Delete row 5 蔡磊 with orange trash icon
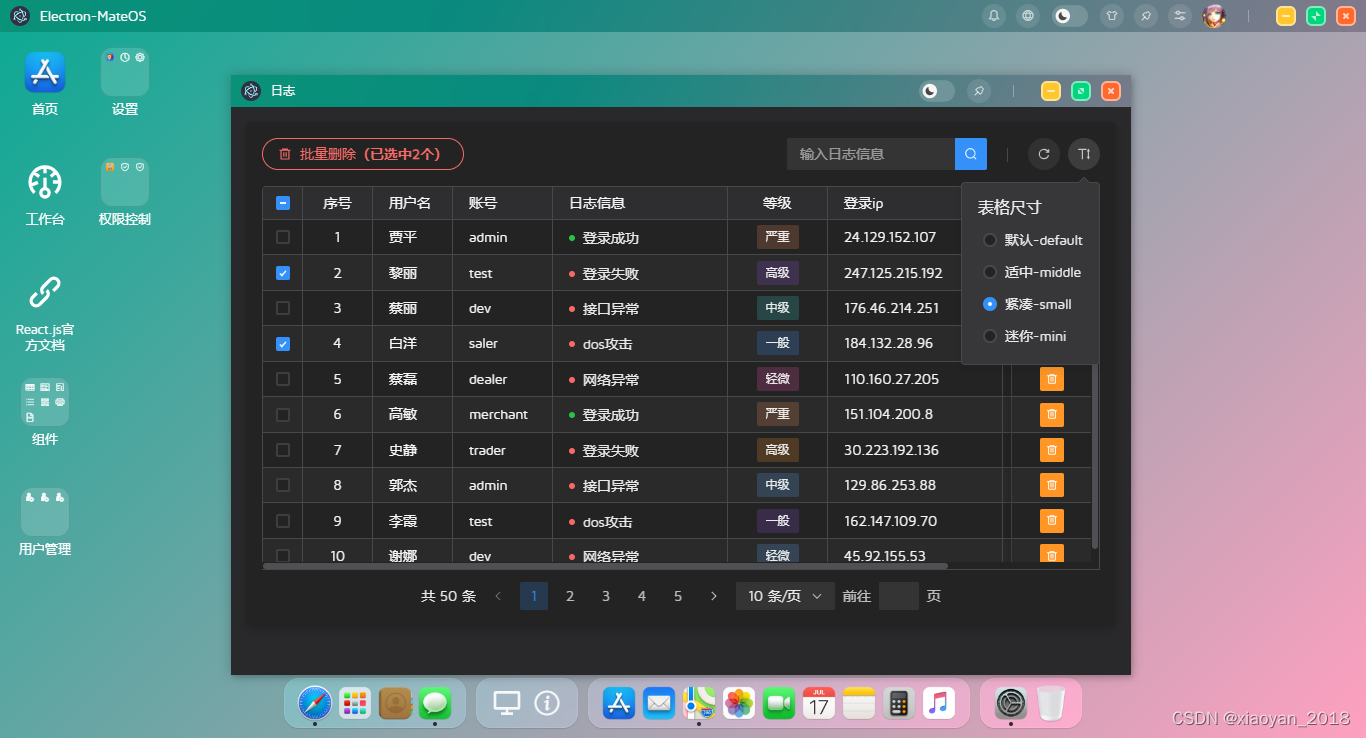The width and height of the screenshot is (1366, 738). tap(1052, 379)
